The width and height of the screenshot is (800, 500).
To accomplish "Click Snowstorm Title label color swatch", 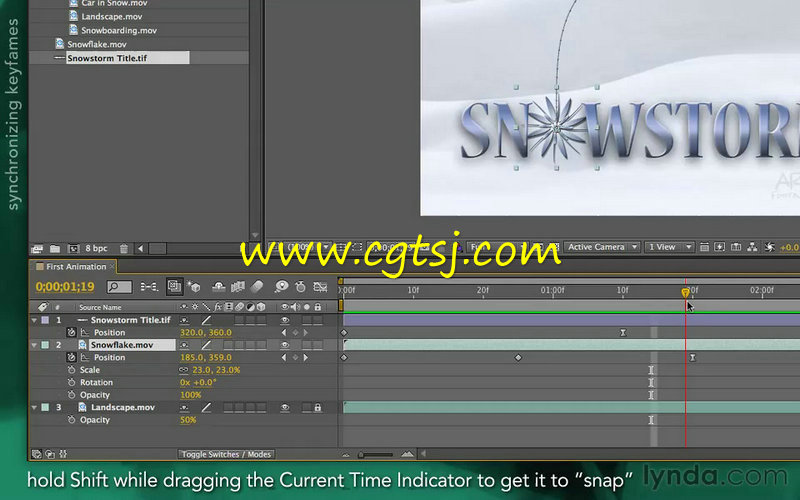I will pyautogui.click(x=45, y=320).
